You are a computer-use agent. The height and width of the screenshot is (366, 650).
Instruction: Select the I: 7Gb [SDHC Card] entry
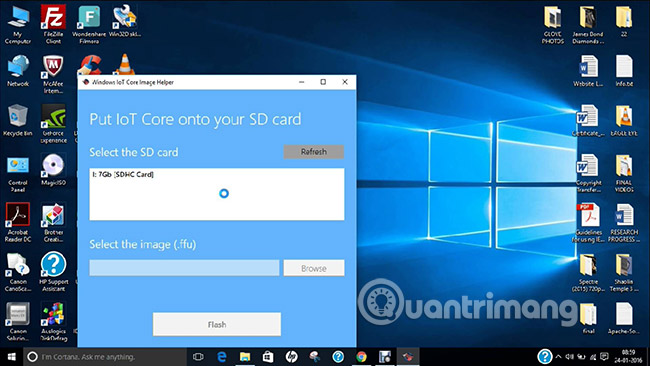(x=123, y=175)
